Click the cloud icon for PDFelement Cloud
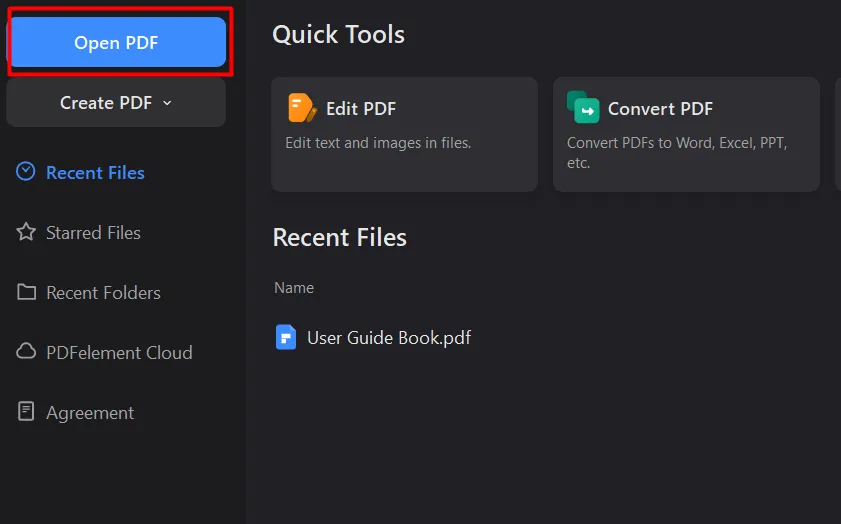The image size is (841, 524). (x=26, y=352)
